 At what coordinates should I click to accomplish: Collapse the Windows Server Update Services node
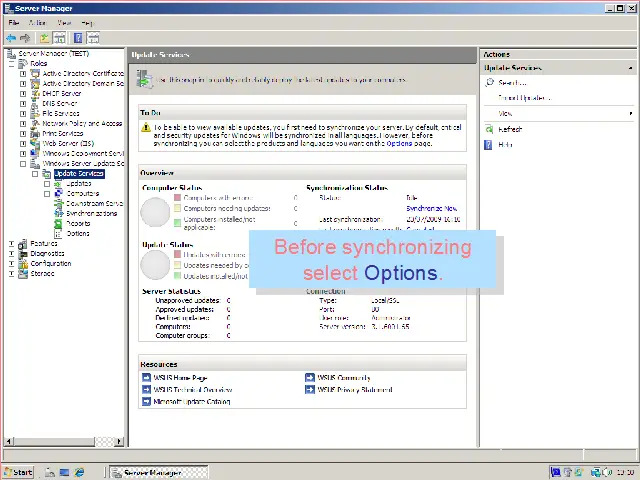(23, 164)
